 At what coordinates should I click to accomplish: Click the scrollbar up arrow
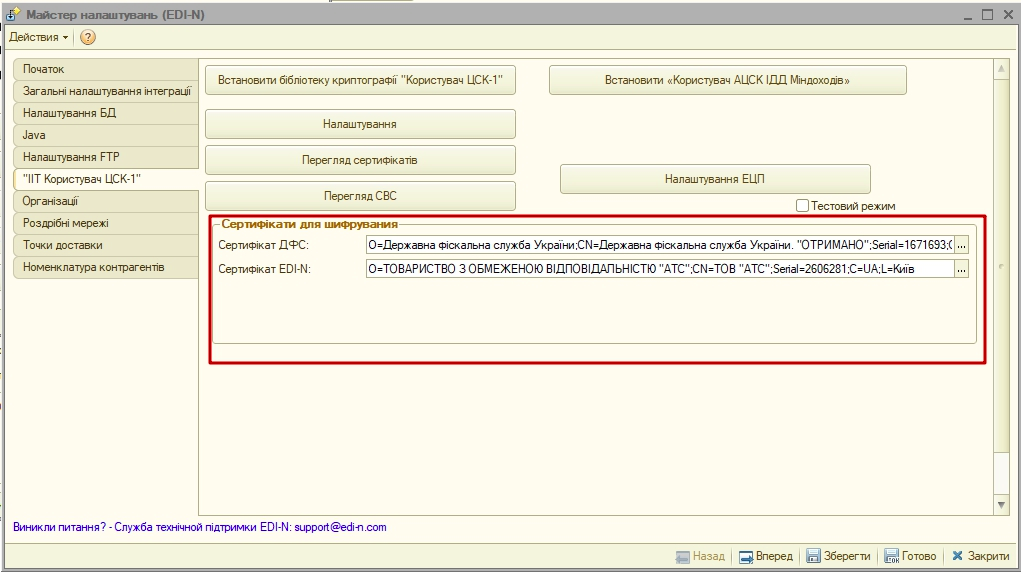click(x=1001, y=68)
